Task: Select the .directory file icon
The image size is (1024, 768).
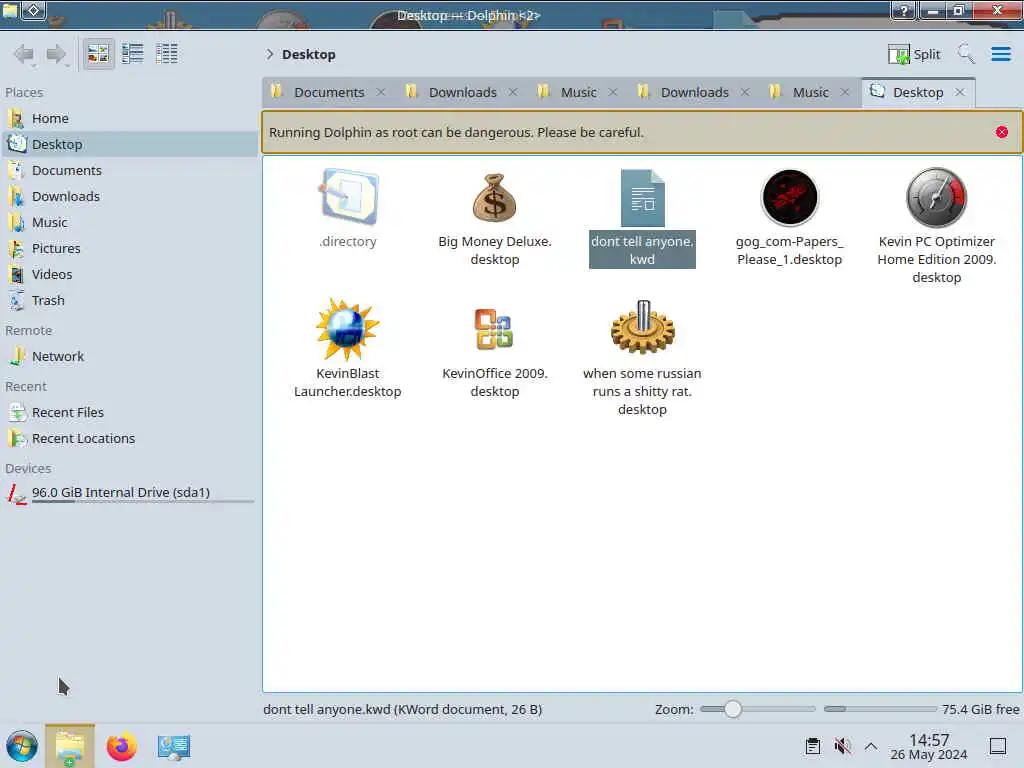Action: pos(347,197)
